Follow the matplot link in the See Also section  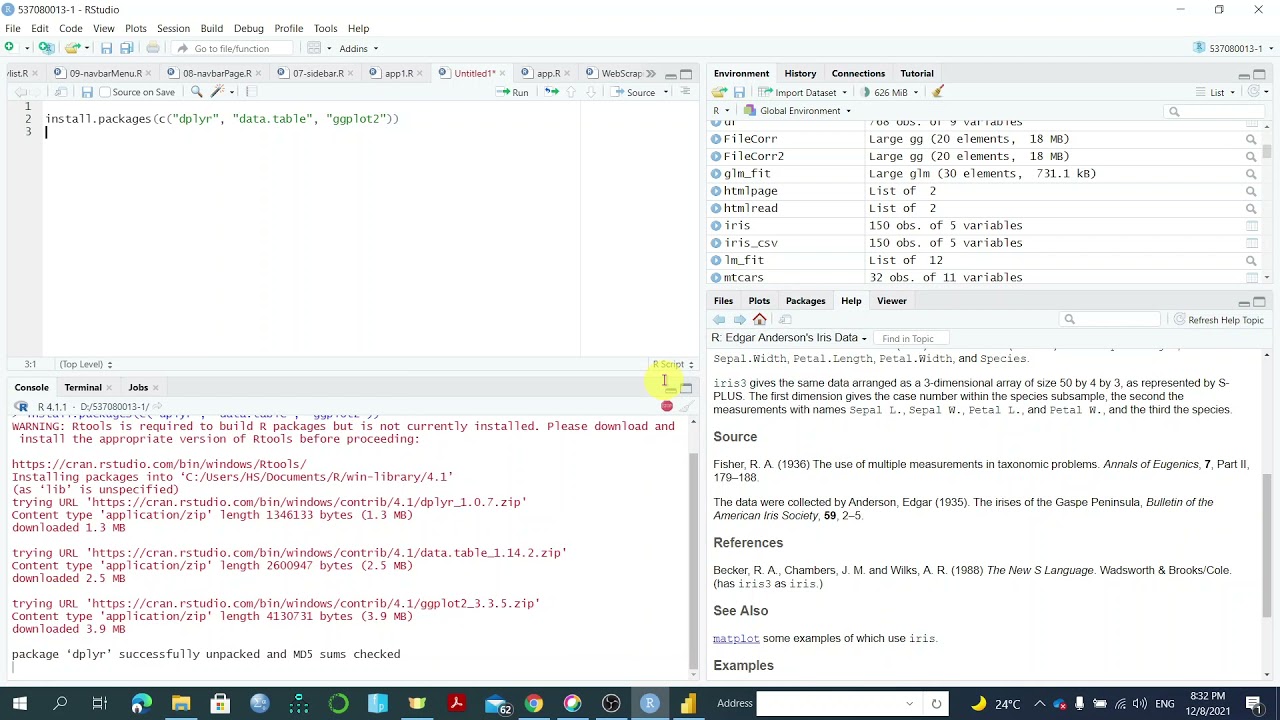pyautogui.click(x=736, y=638)
